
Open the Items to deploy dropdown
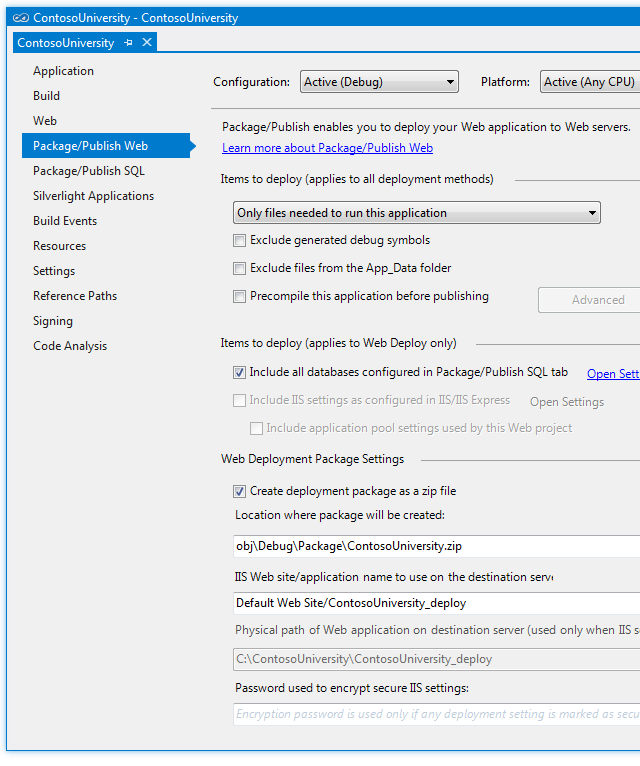coord(416,213)
